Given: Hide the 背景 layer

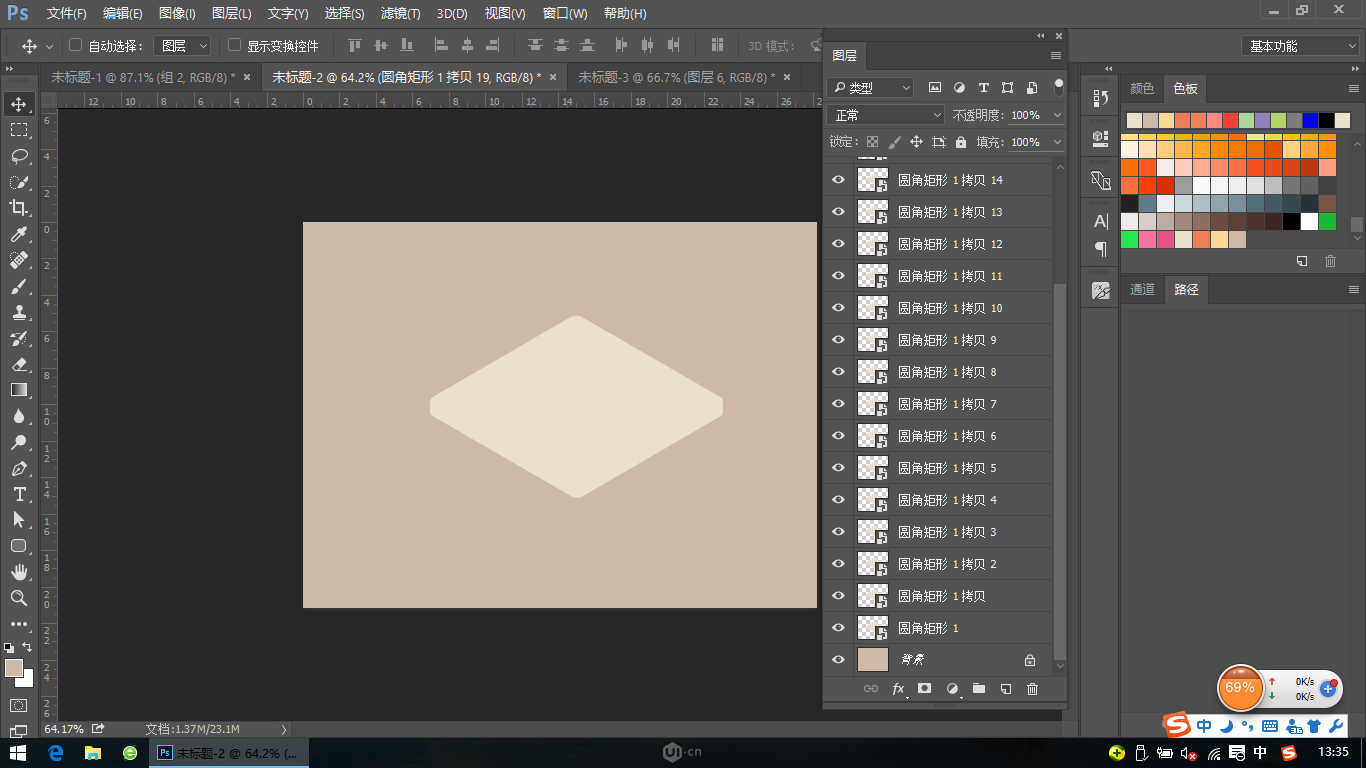Looking at the screenshot, I should (838, 659).
